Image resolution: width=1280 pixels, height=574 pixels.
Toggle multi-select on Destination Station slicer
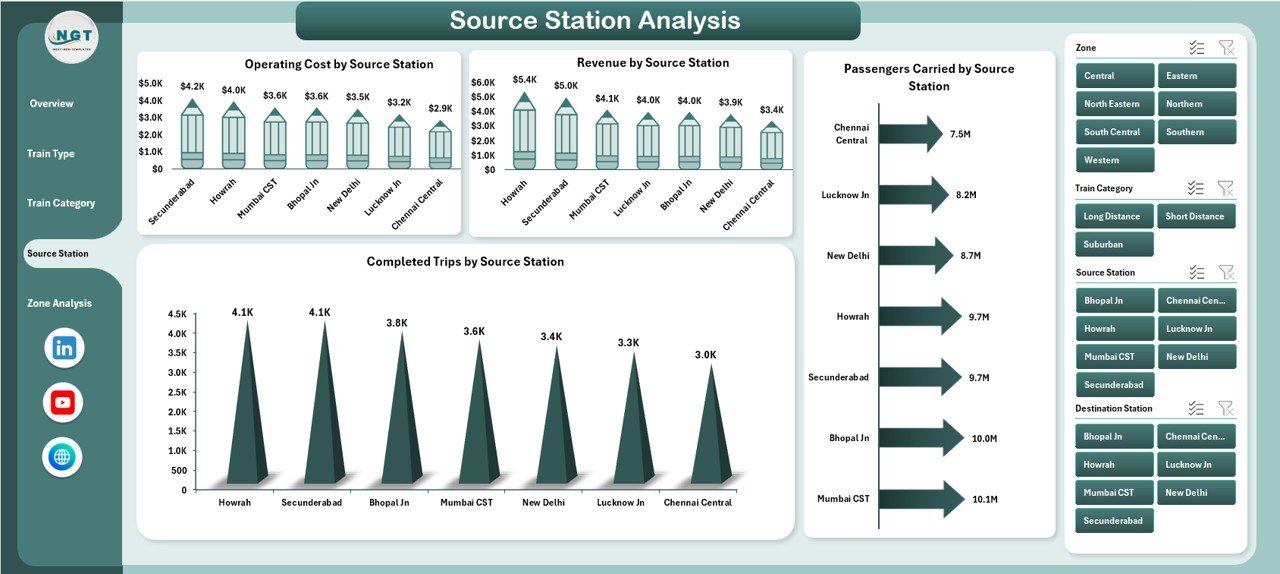(1196, 408)
